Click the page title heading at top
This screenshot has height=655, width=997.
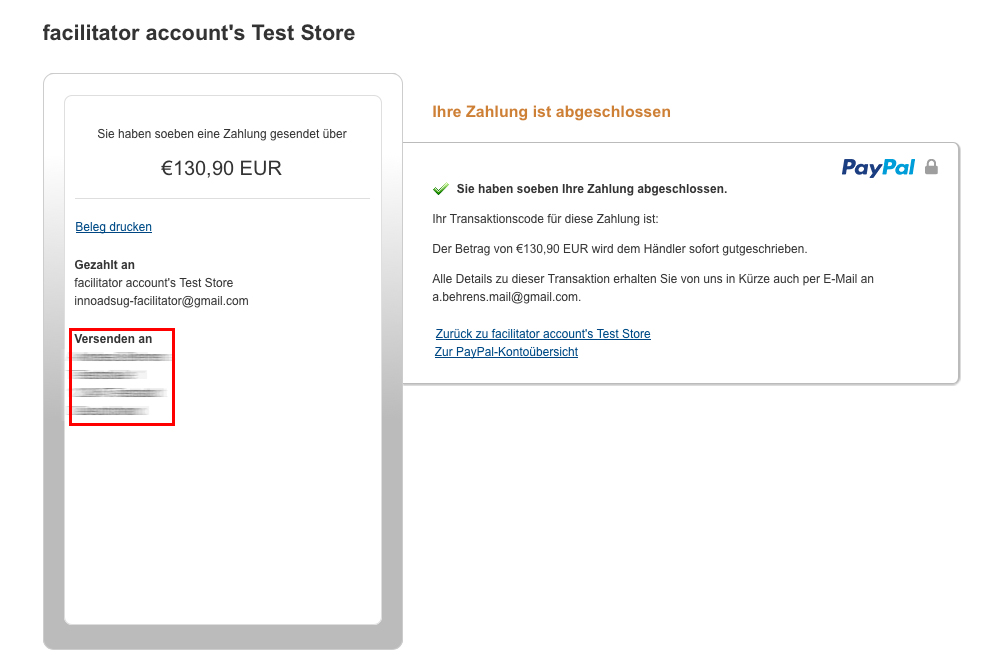(198, 33)
